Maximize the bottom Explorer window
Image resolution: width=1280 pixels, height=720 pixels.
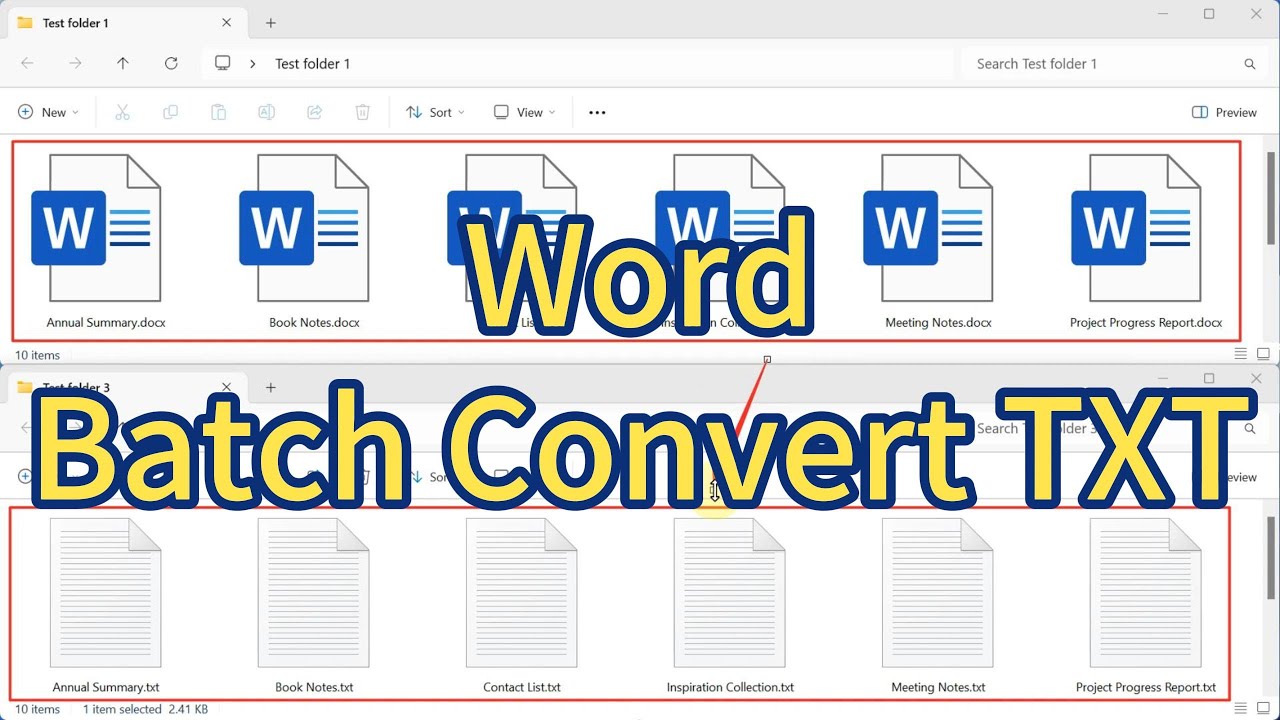1209,378
